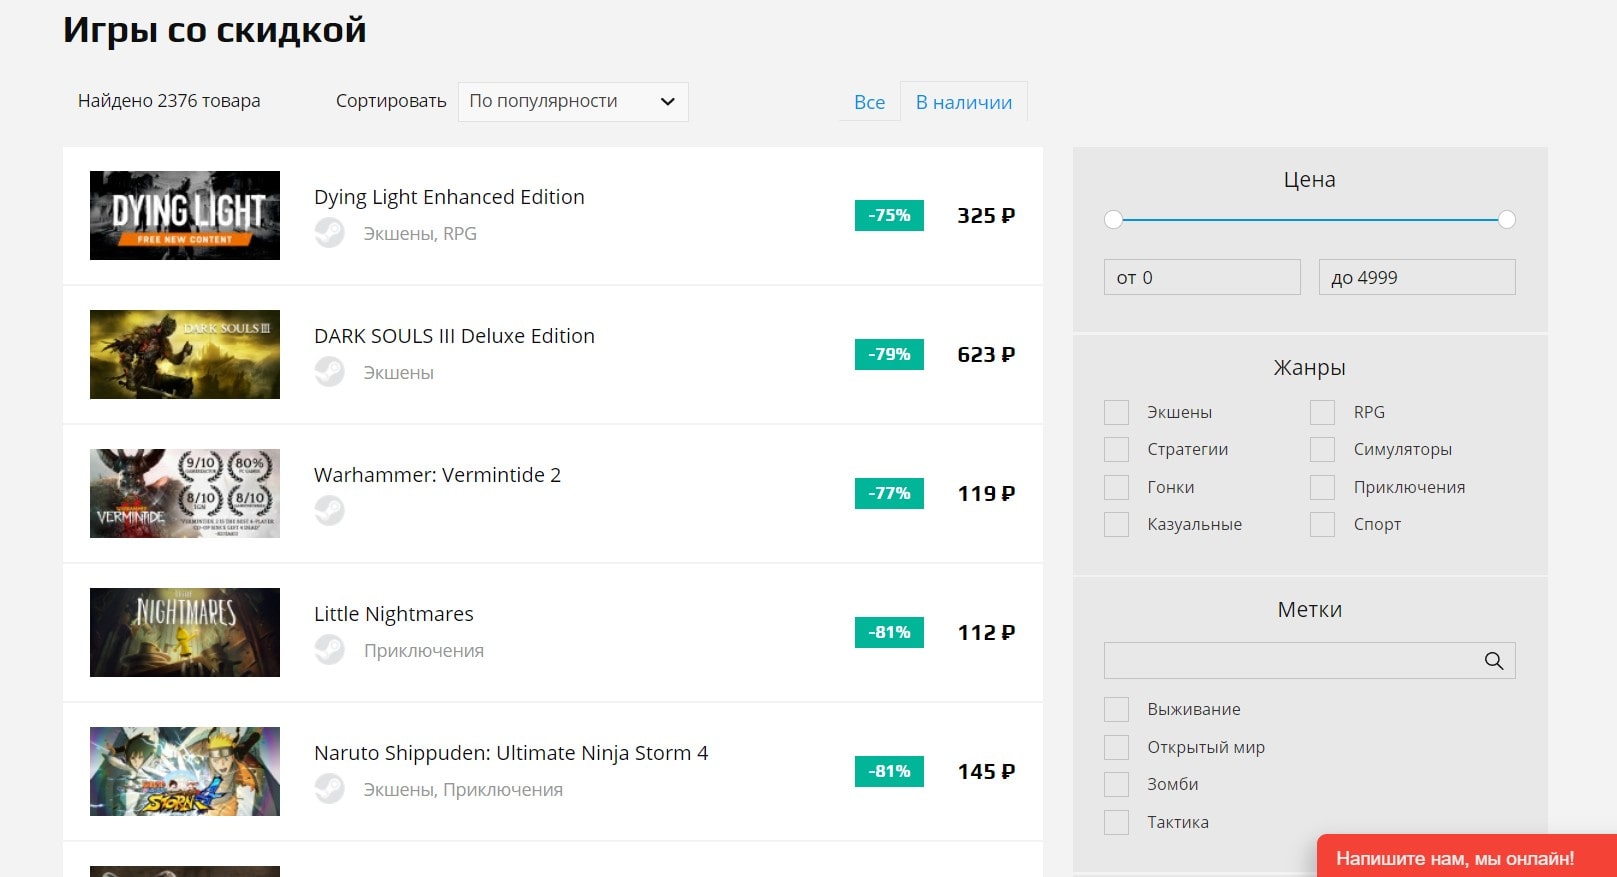
Task: Click the 623 ₽ price
Action: click(x=986, y=354)
